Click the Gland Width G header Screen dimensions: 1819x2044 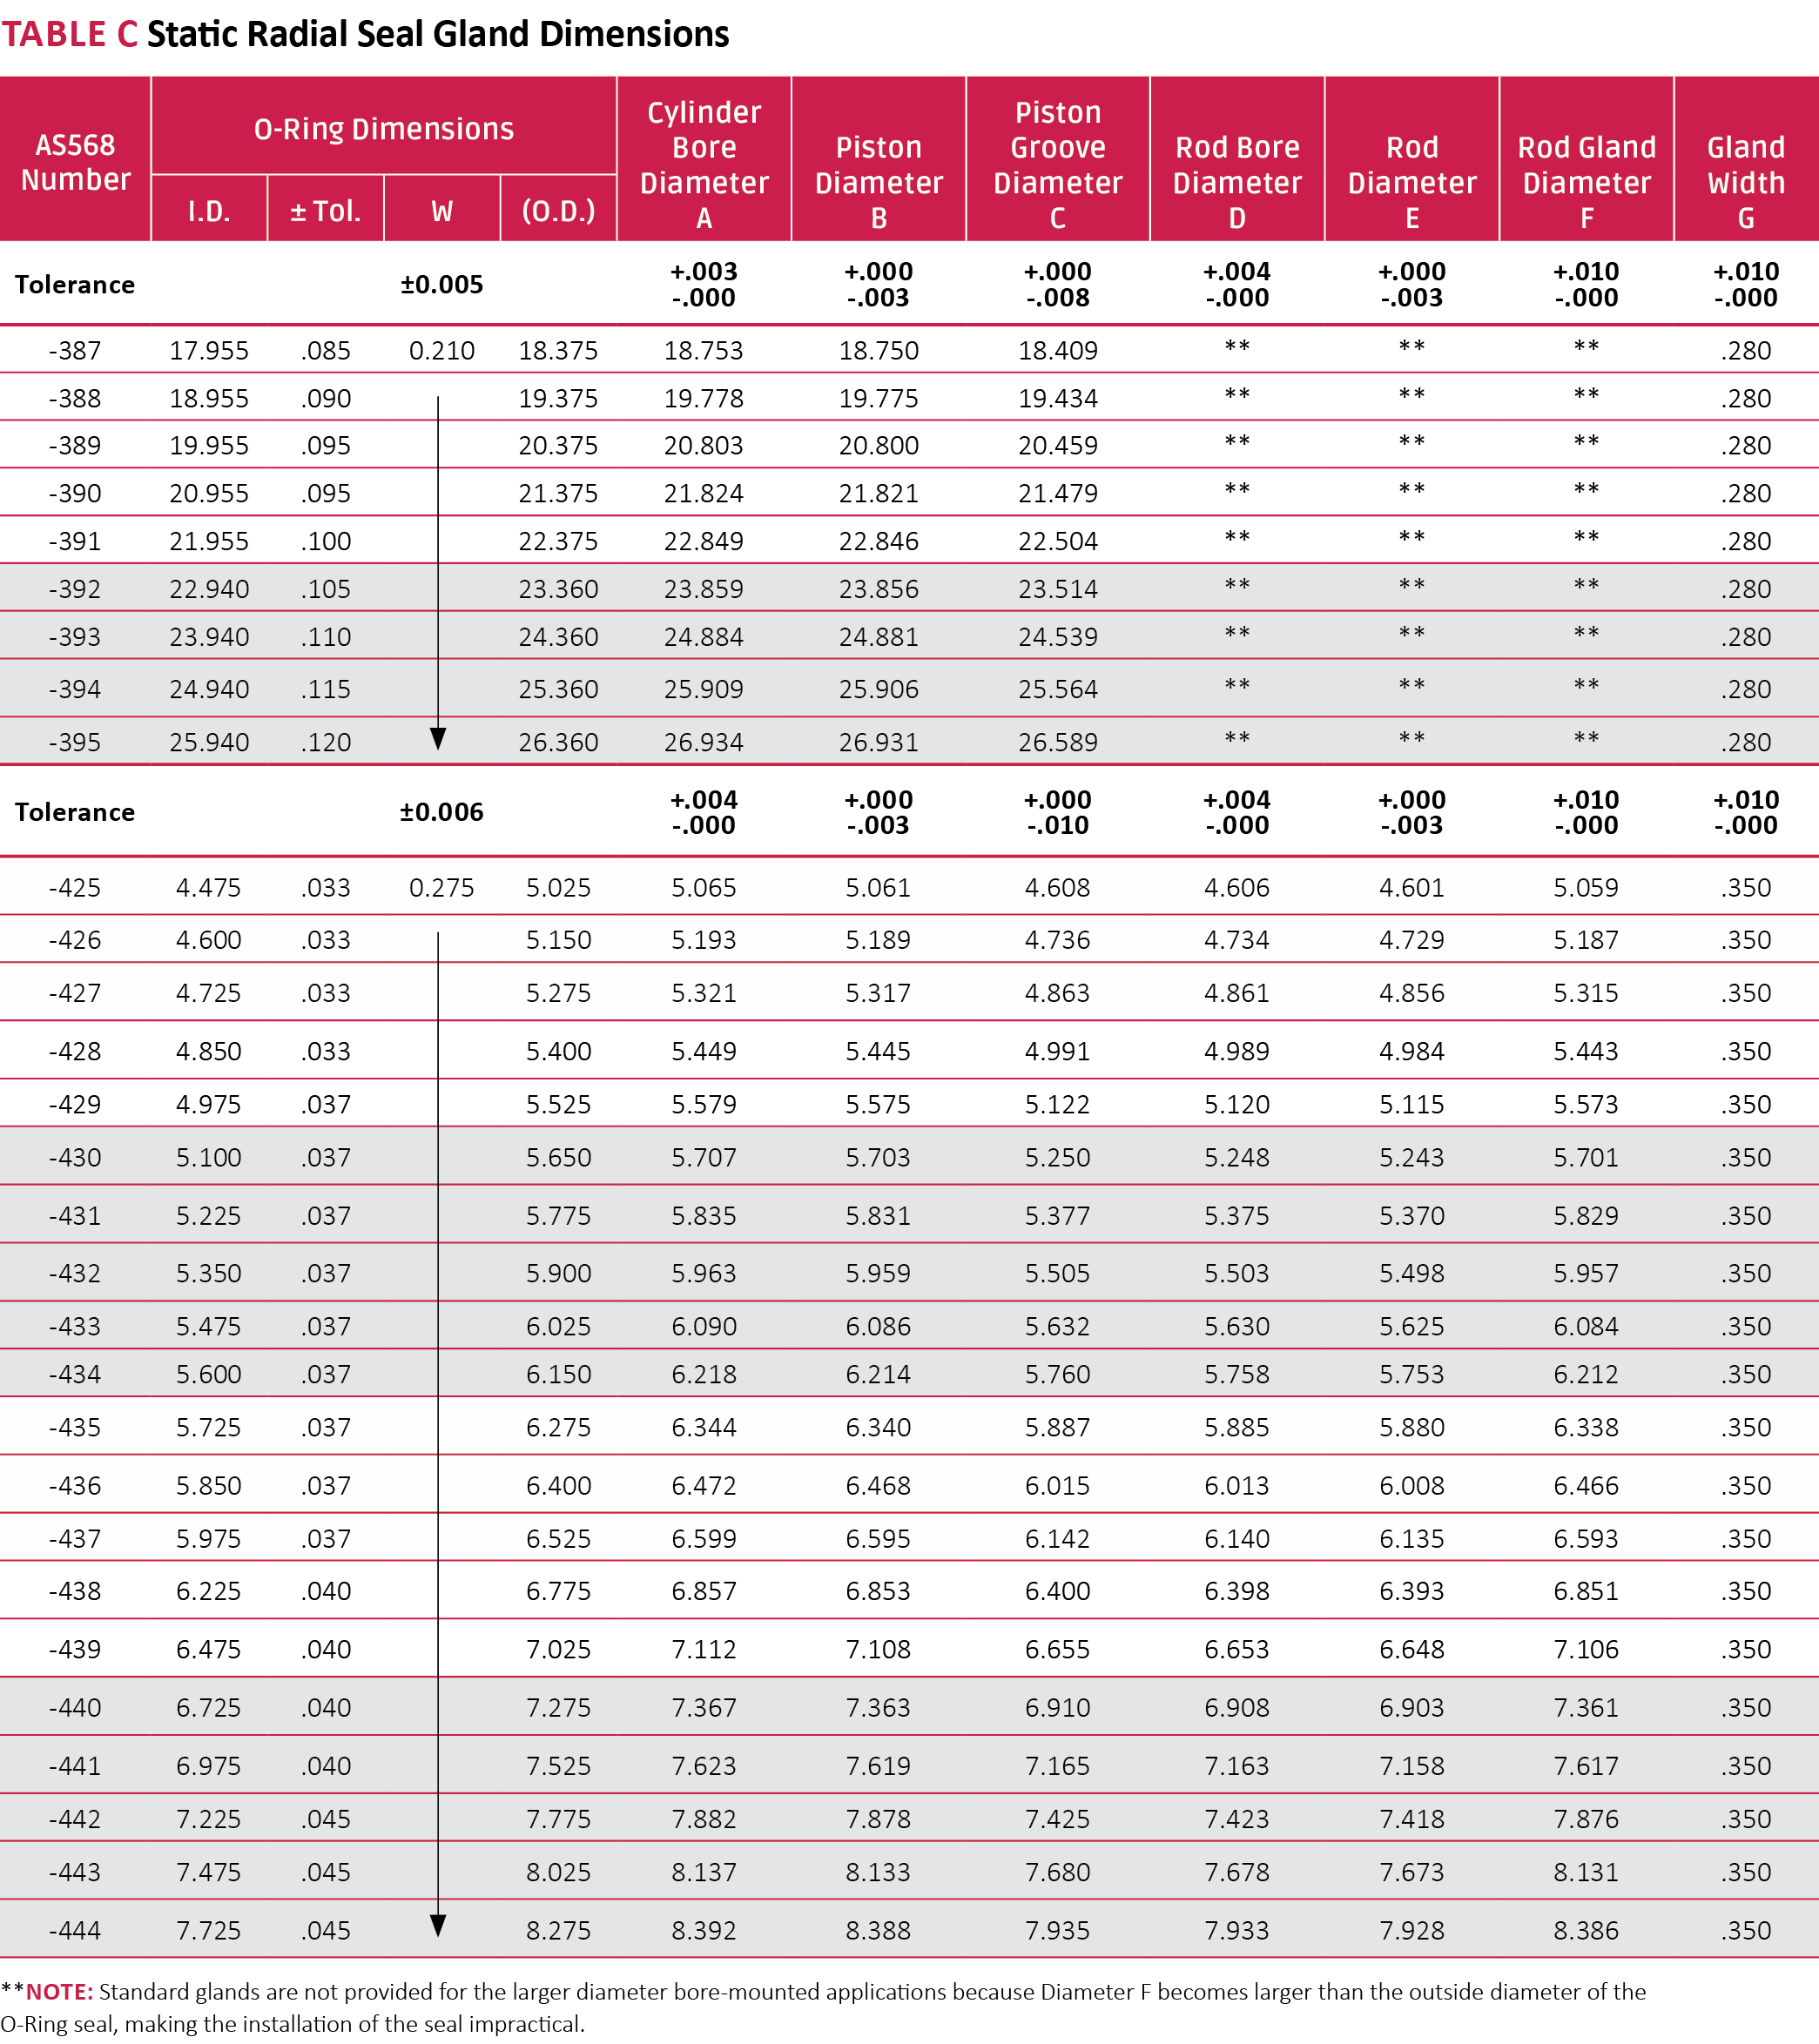click(x=1745, y=182)
